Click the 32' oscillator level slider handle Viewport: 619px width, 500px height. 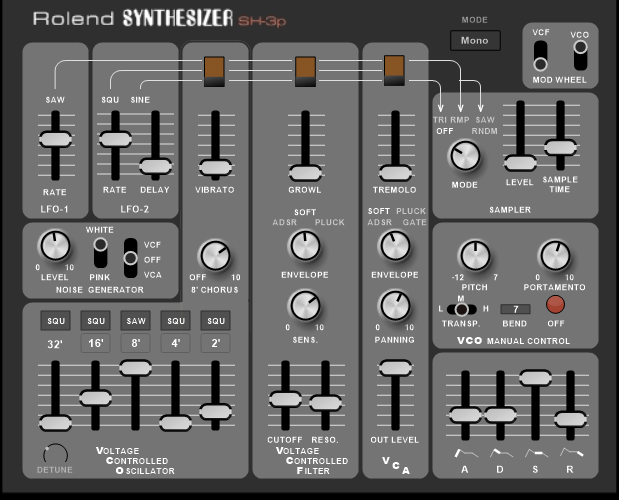[x=55, y=423]
